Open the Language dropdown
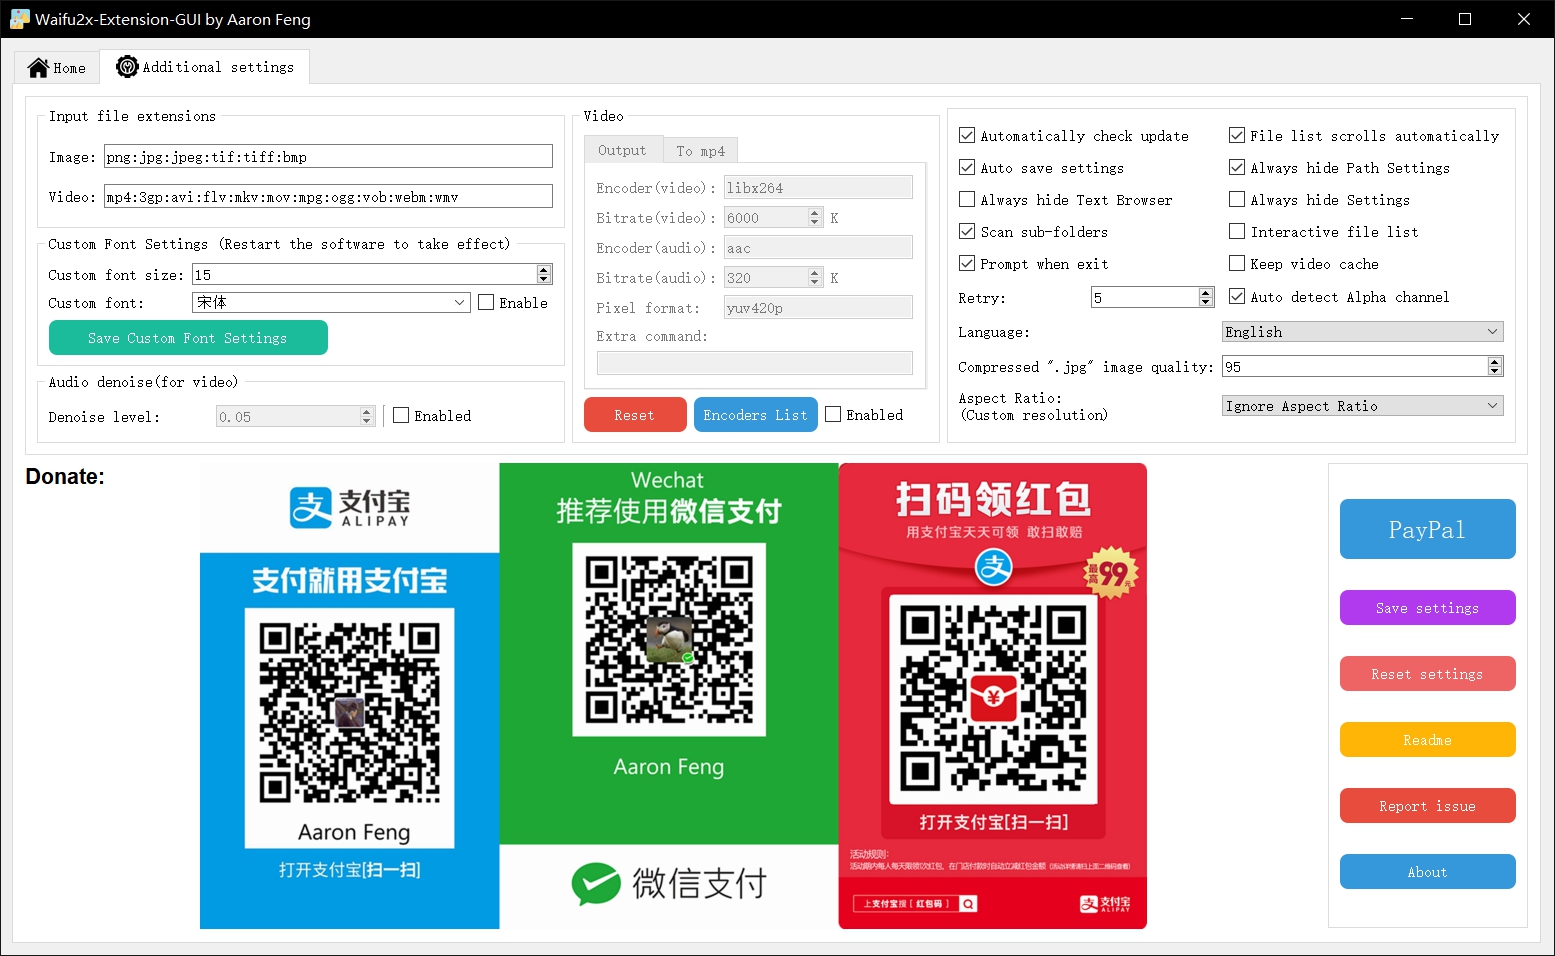Screen dimensions: 1555x956 coord(1362,331)
